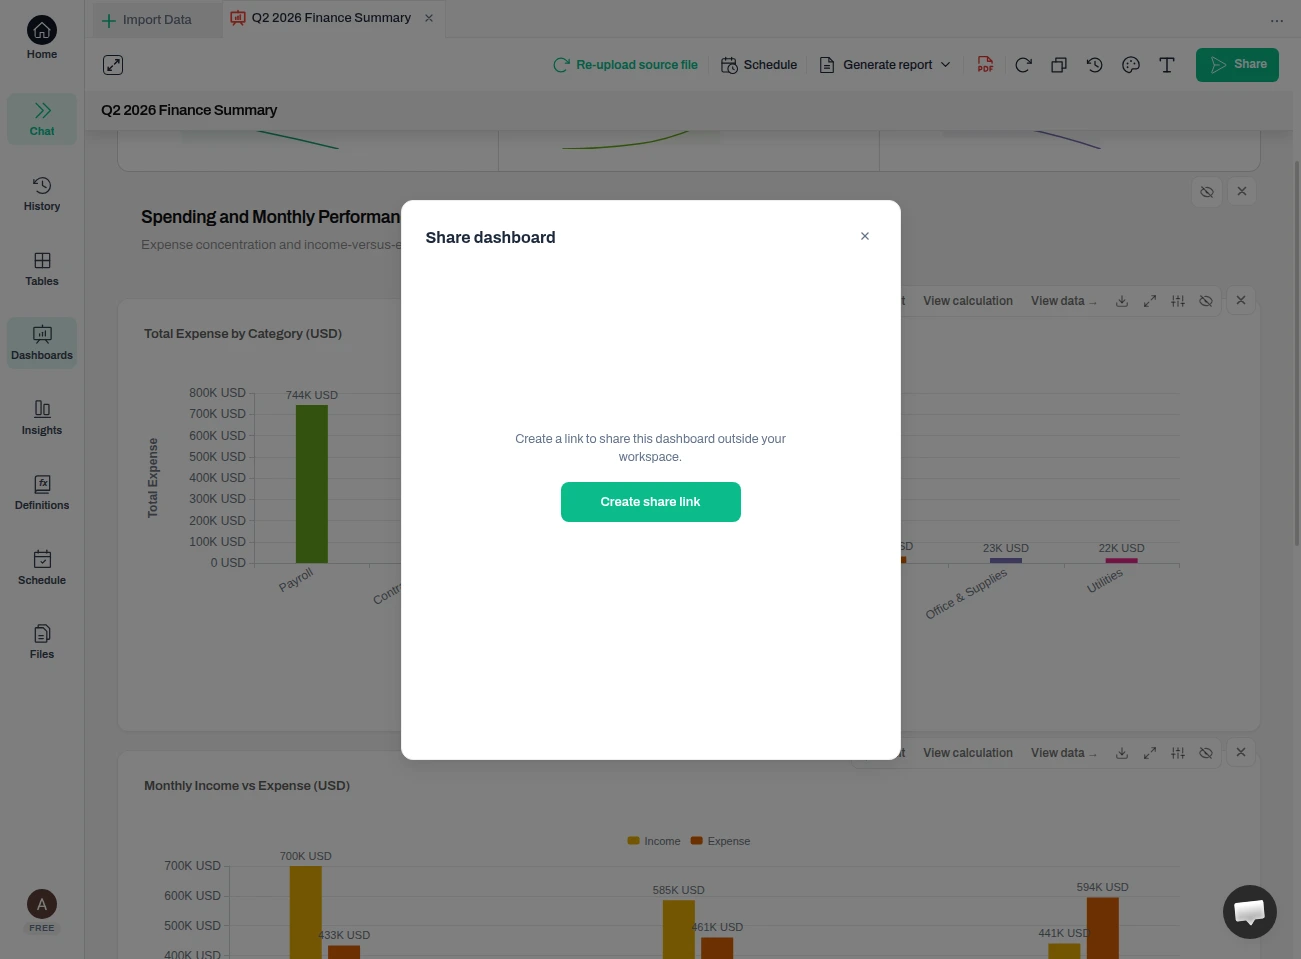Screen dimensions: 1301x959
Task: Click the Q2 2026 Finance Summary dashboard title
Action: point(189,110)
